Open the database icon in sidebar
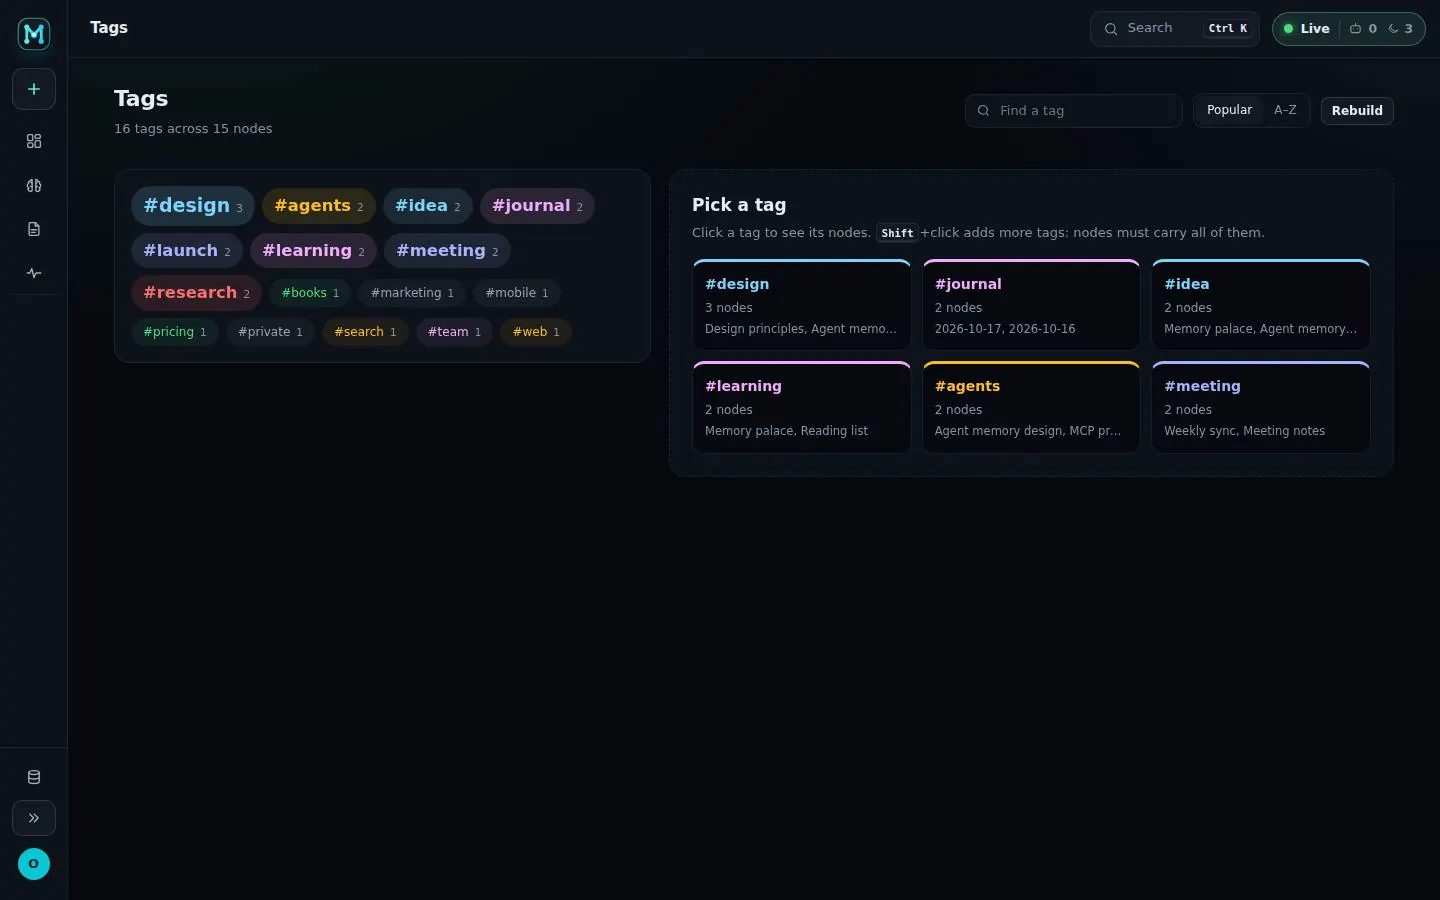 pyautogui.click(x=34, y=777)
